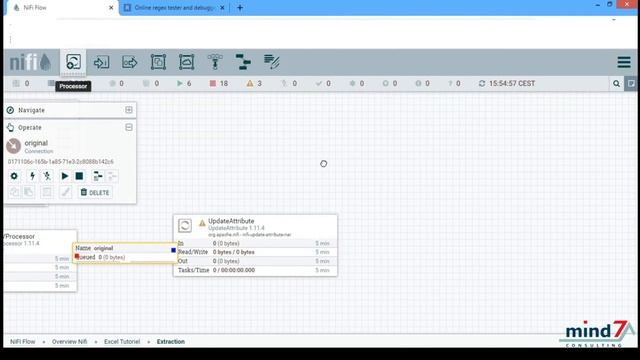
Task: Select the Process Group toolbar icon
Action: click(158, 62)
